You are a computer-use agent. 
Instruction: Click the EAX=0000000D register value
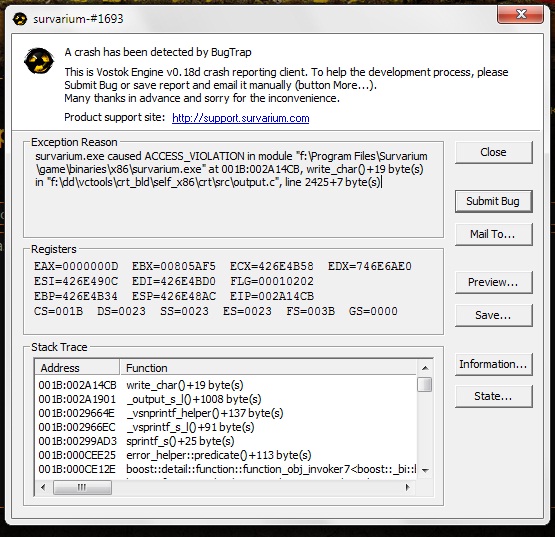pos(76,266)
